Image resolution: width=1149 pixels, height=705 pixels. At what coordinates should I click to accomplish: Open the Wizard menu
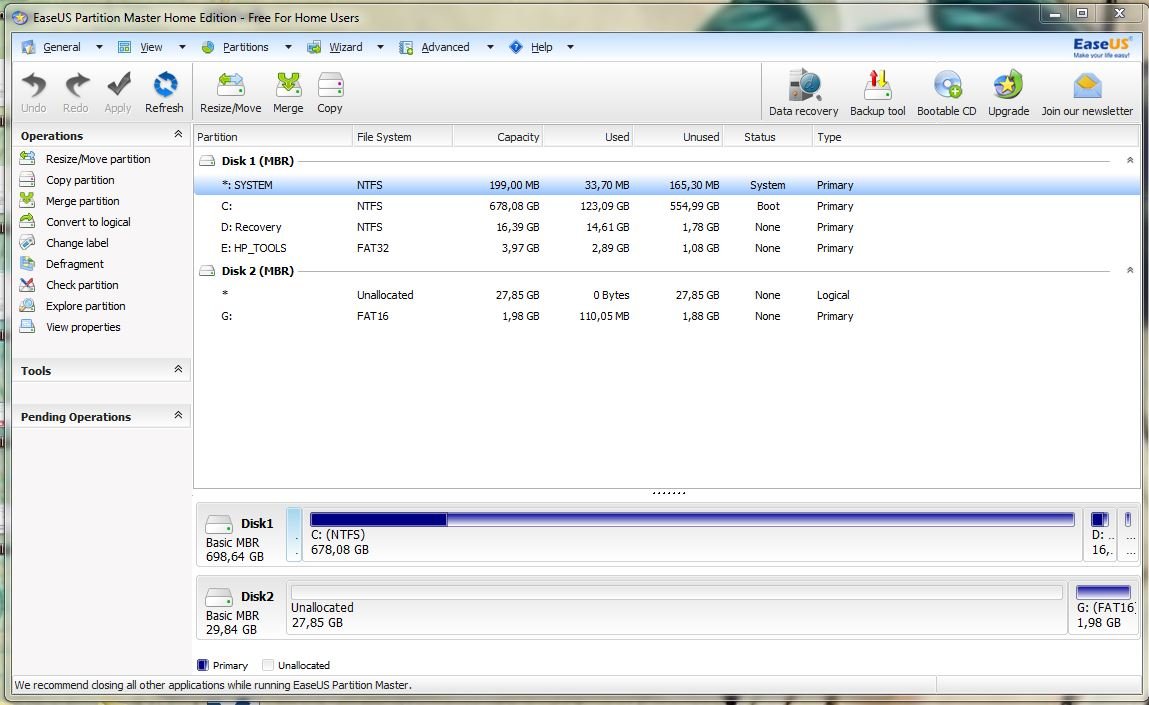pyautogui.click(x=346, y=47)
